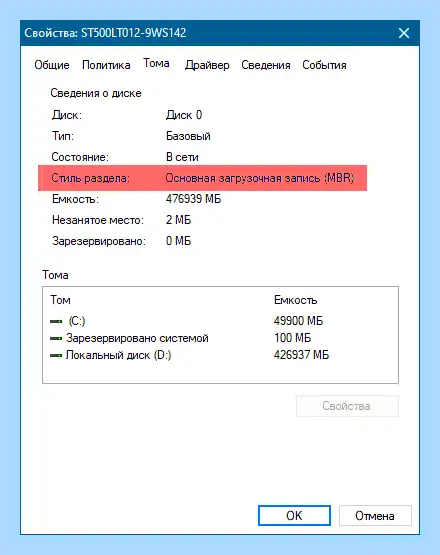
Task: Select the (C:) volume icon
Action: point(56,321)
